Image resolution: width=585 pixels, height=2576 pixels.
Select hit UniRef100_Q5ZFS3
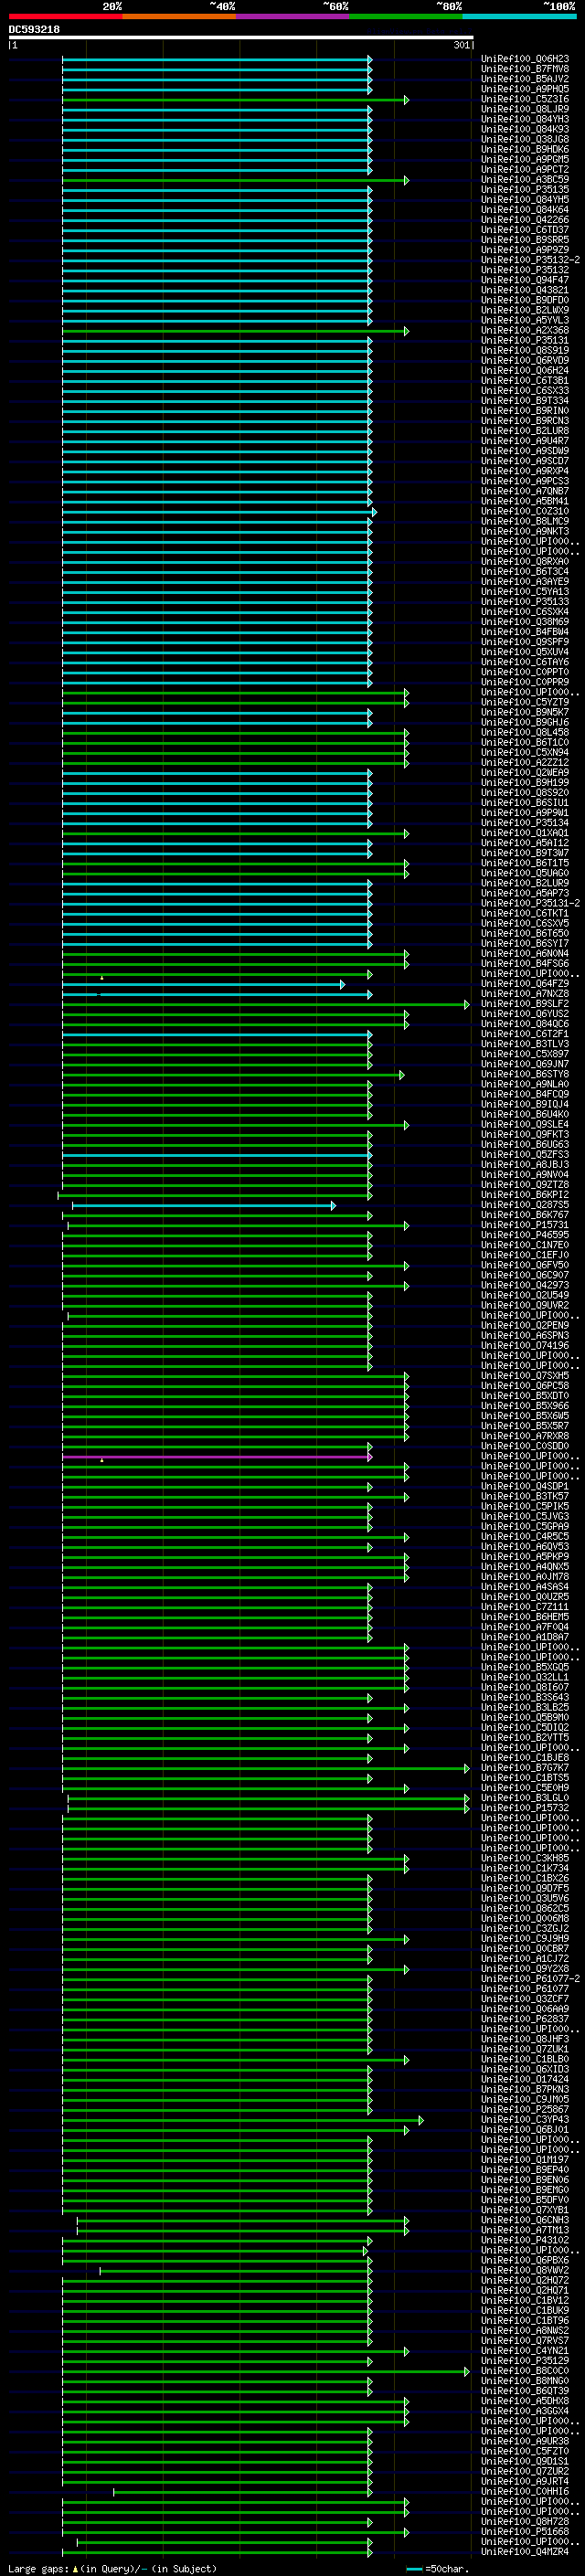coord(525,1155)
